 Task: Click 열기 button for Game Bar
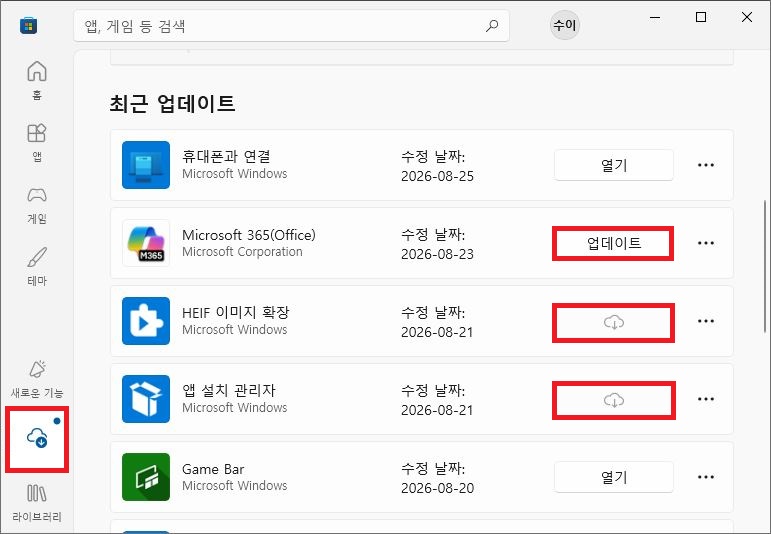tap(614, 477)
